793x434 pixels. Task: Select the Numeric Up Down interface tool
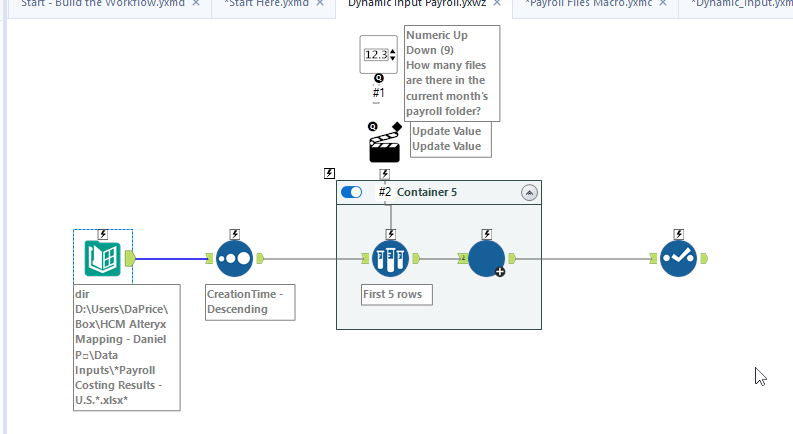[379, 55]
